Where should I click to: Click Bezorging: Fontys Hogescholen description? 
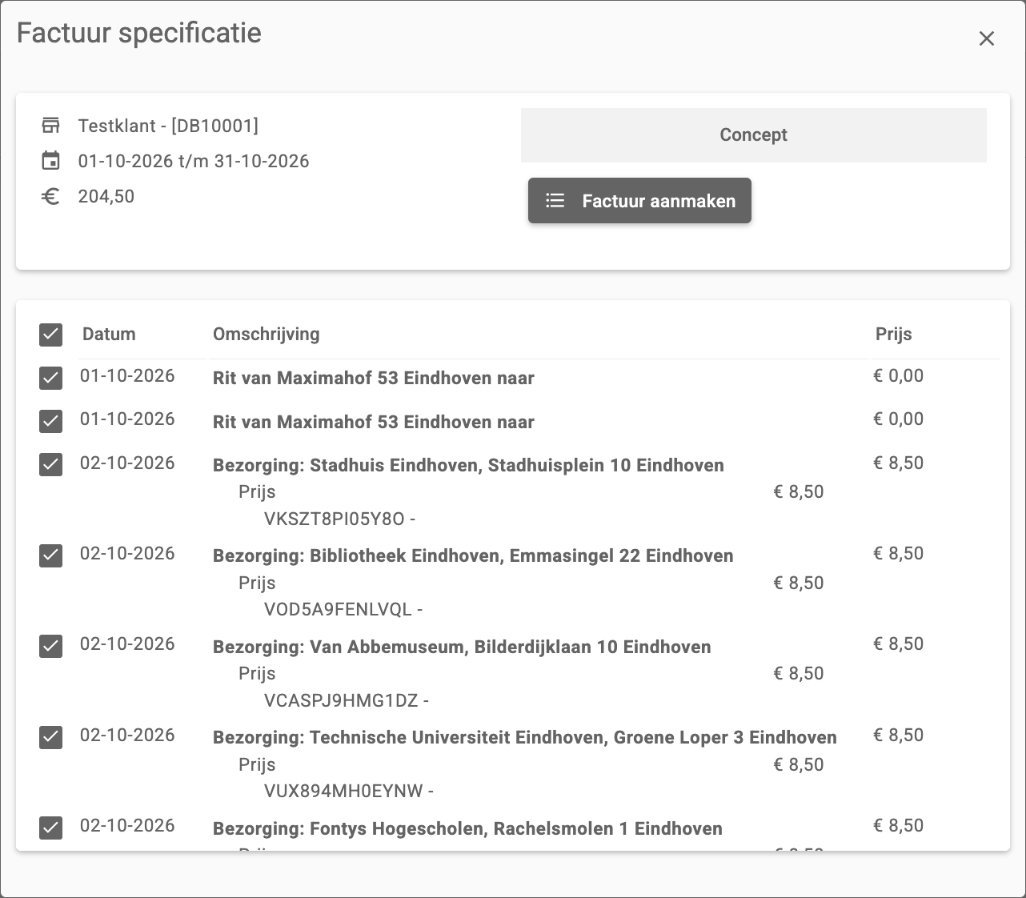tap(467, 829)
